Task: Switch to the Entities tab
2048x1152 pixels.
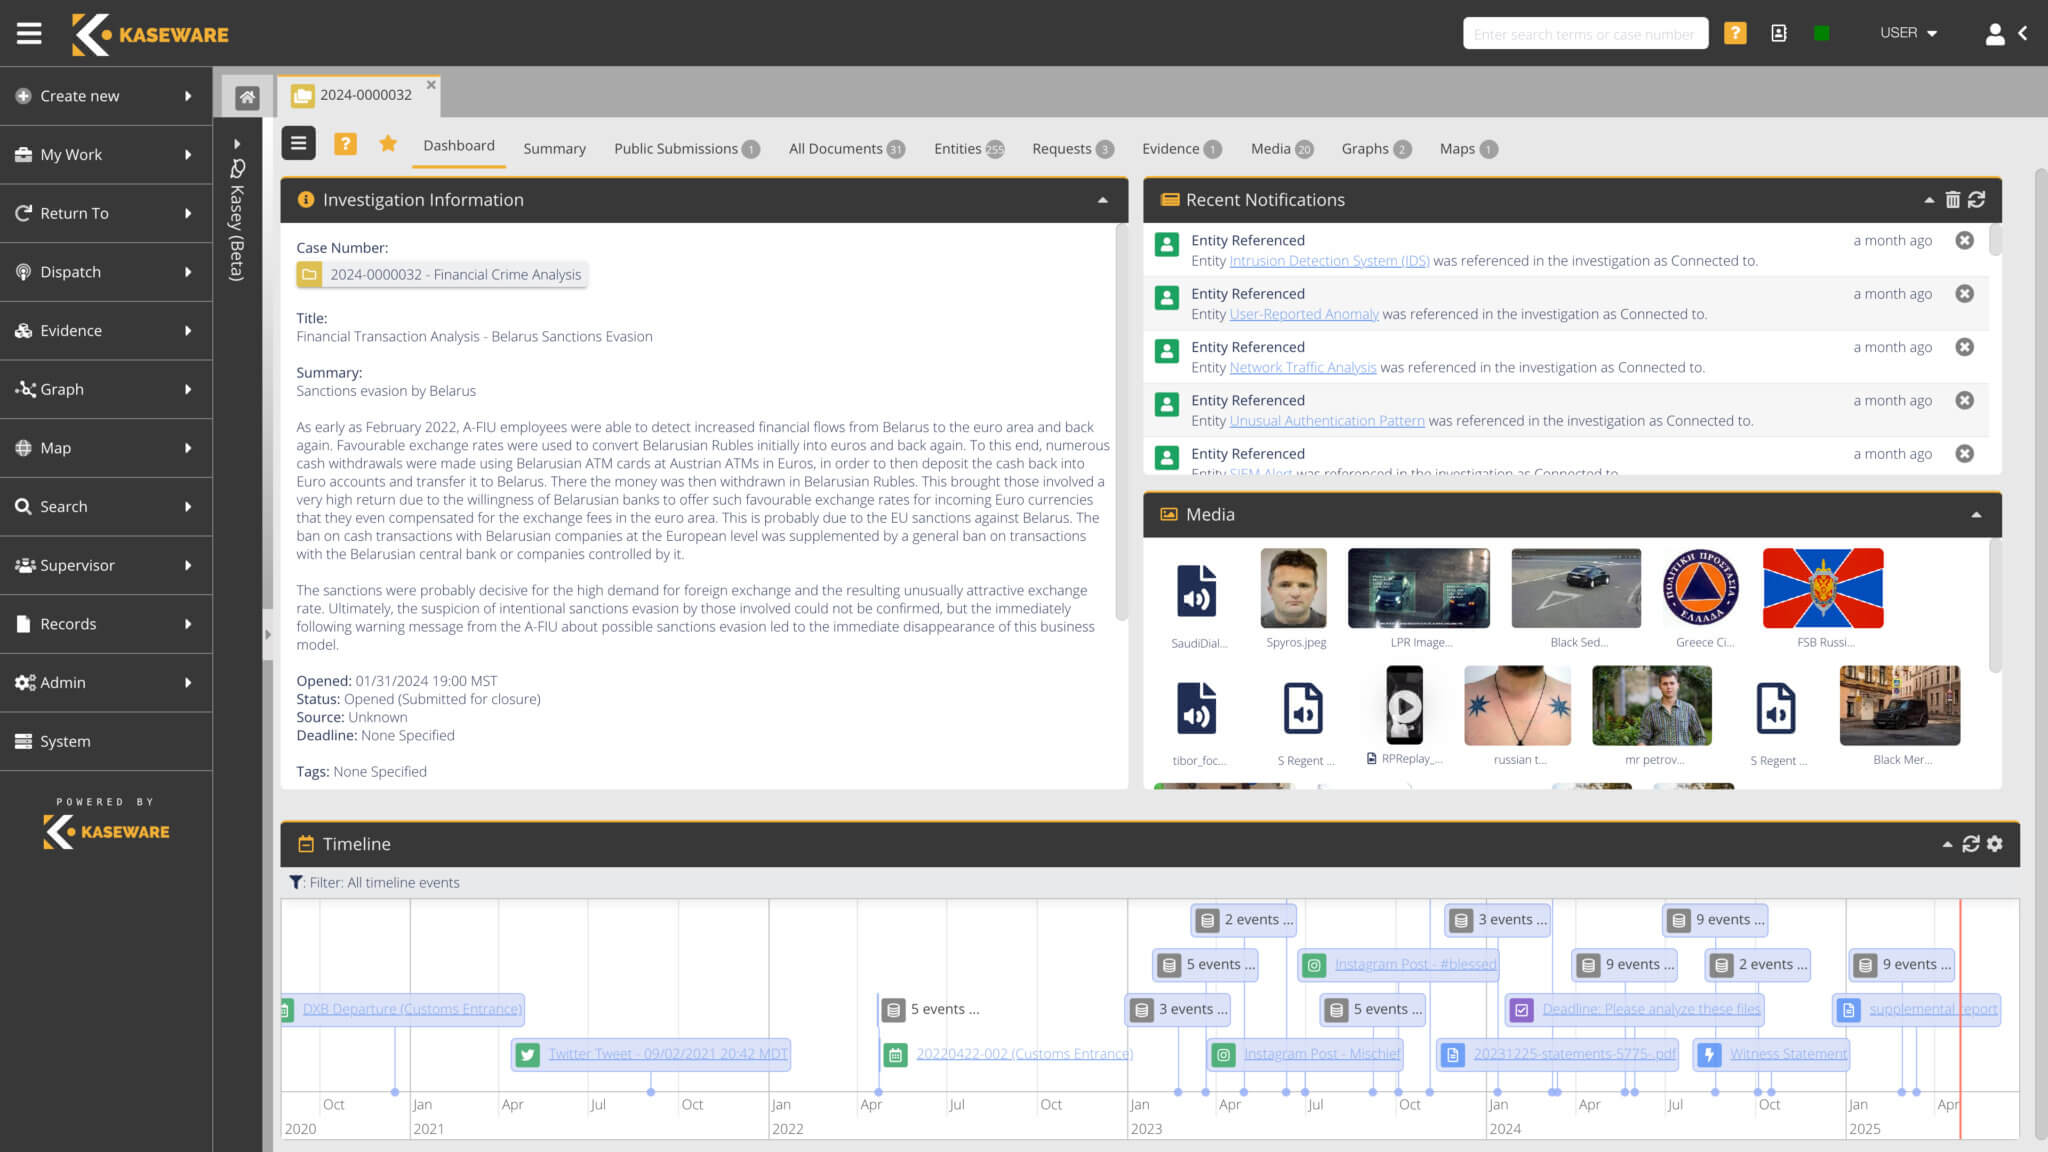Action: (x=956, y=148)
